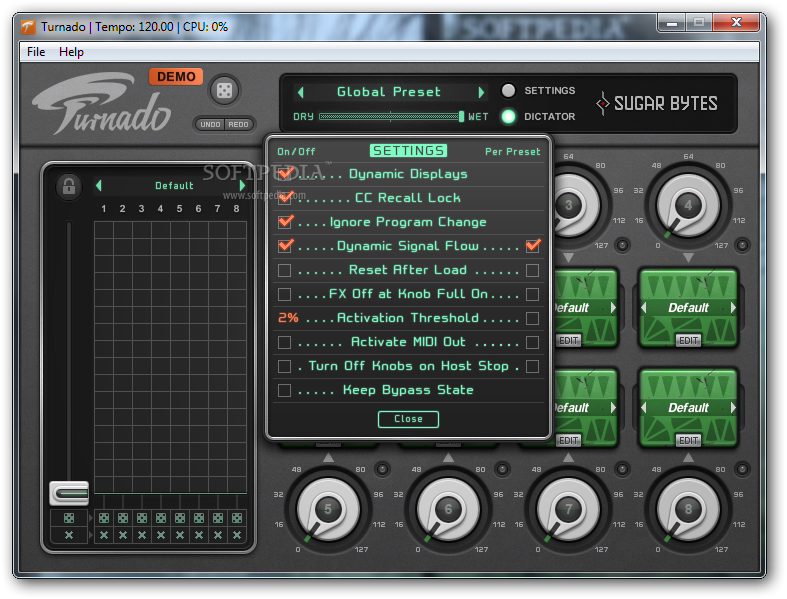This screenshot has height=599, width=787.
Task: Click the up triangle above knob 5
Action: pyautogui.click(x=328, y=457)
